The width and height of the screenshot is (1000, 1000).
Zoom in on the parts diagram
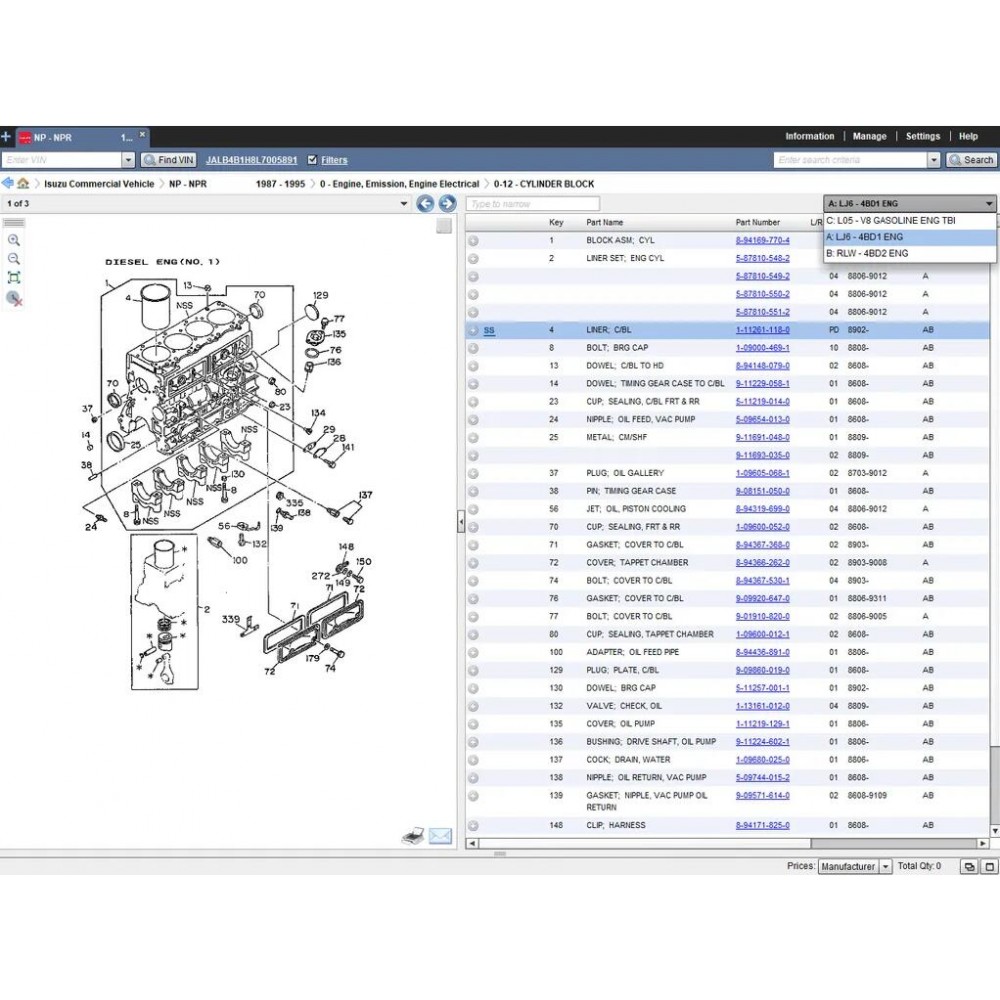click(14, 240)
